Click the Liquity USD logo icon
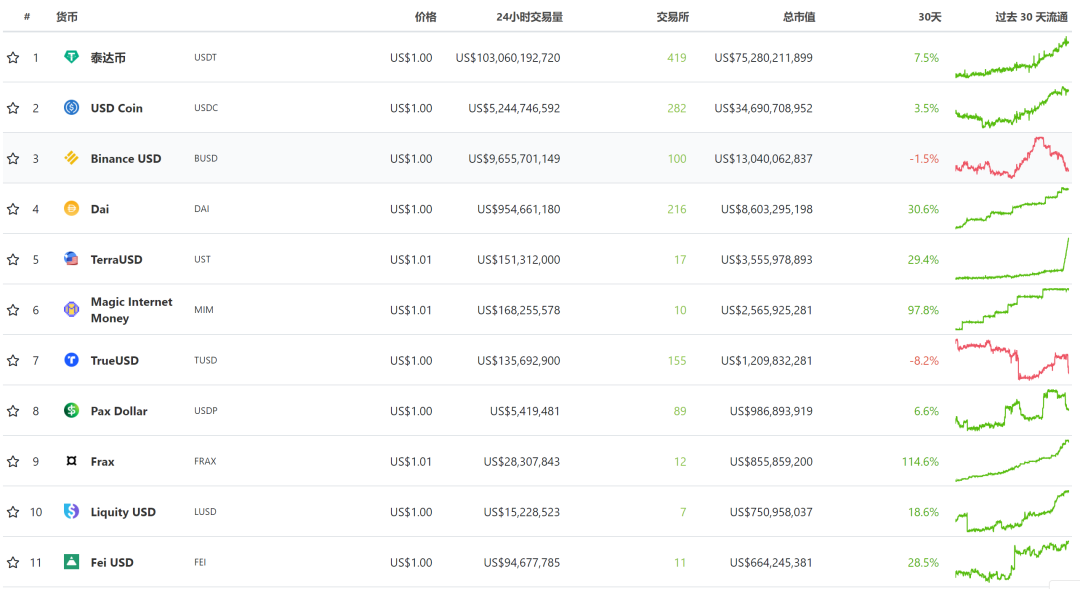Viewport: 1080px width, 589px height. (71, 511)
